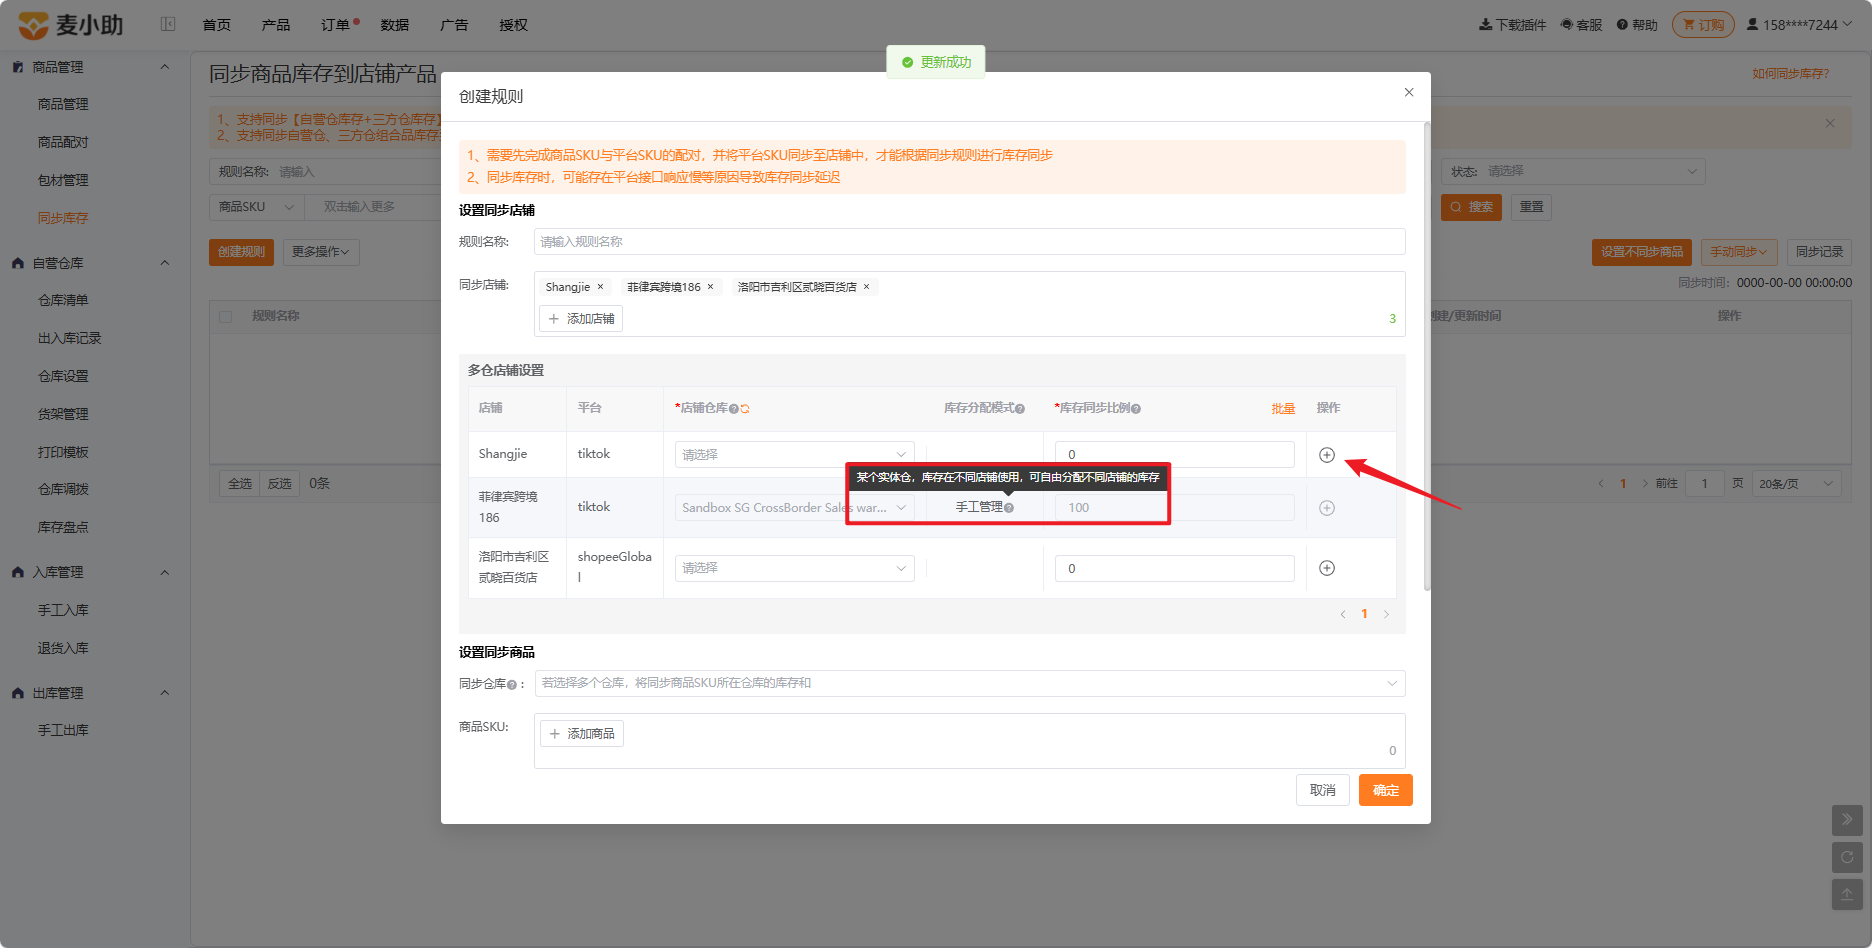Screen dimensions: 1872x948
Task: Open the 广告 top menu
Action: click(x=454, y=25)
